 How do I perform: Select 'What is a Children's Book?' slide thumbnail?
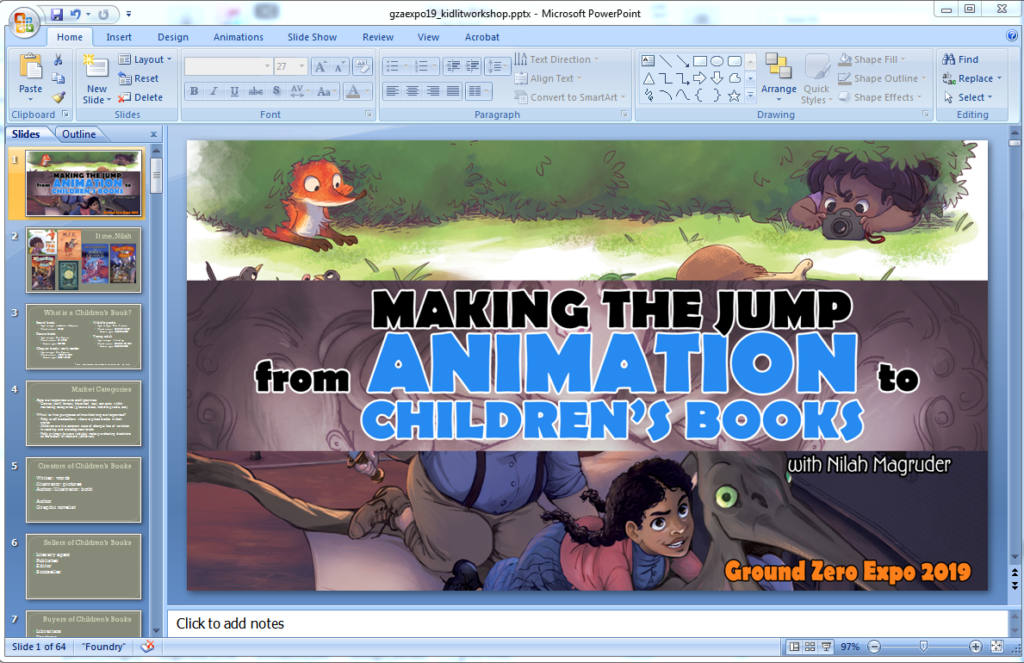[83, 336]
